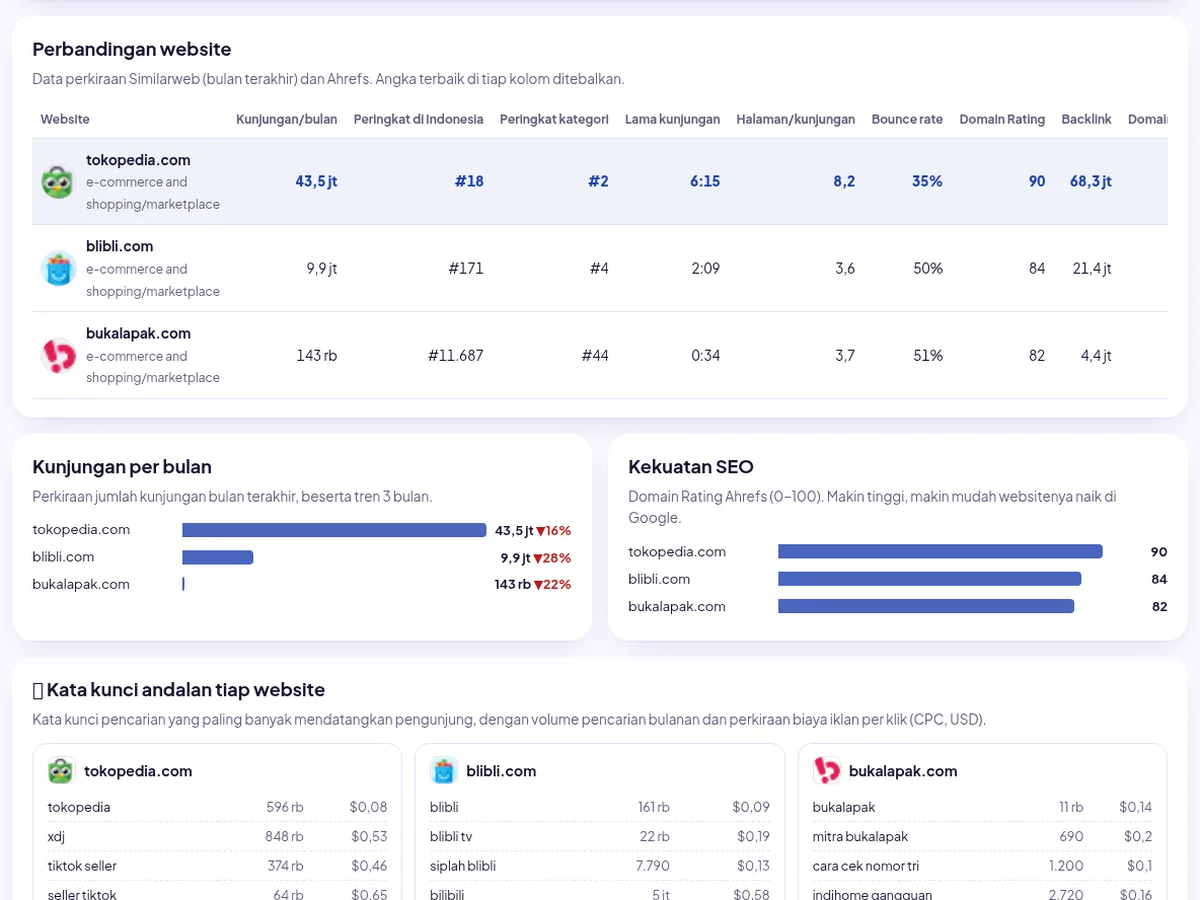Image resolution: width=1200 pixels, height=900 pixels.
Task: Click the "#171" rank cell for blibli.com
Action: coord(466,268)
